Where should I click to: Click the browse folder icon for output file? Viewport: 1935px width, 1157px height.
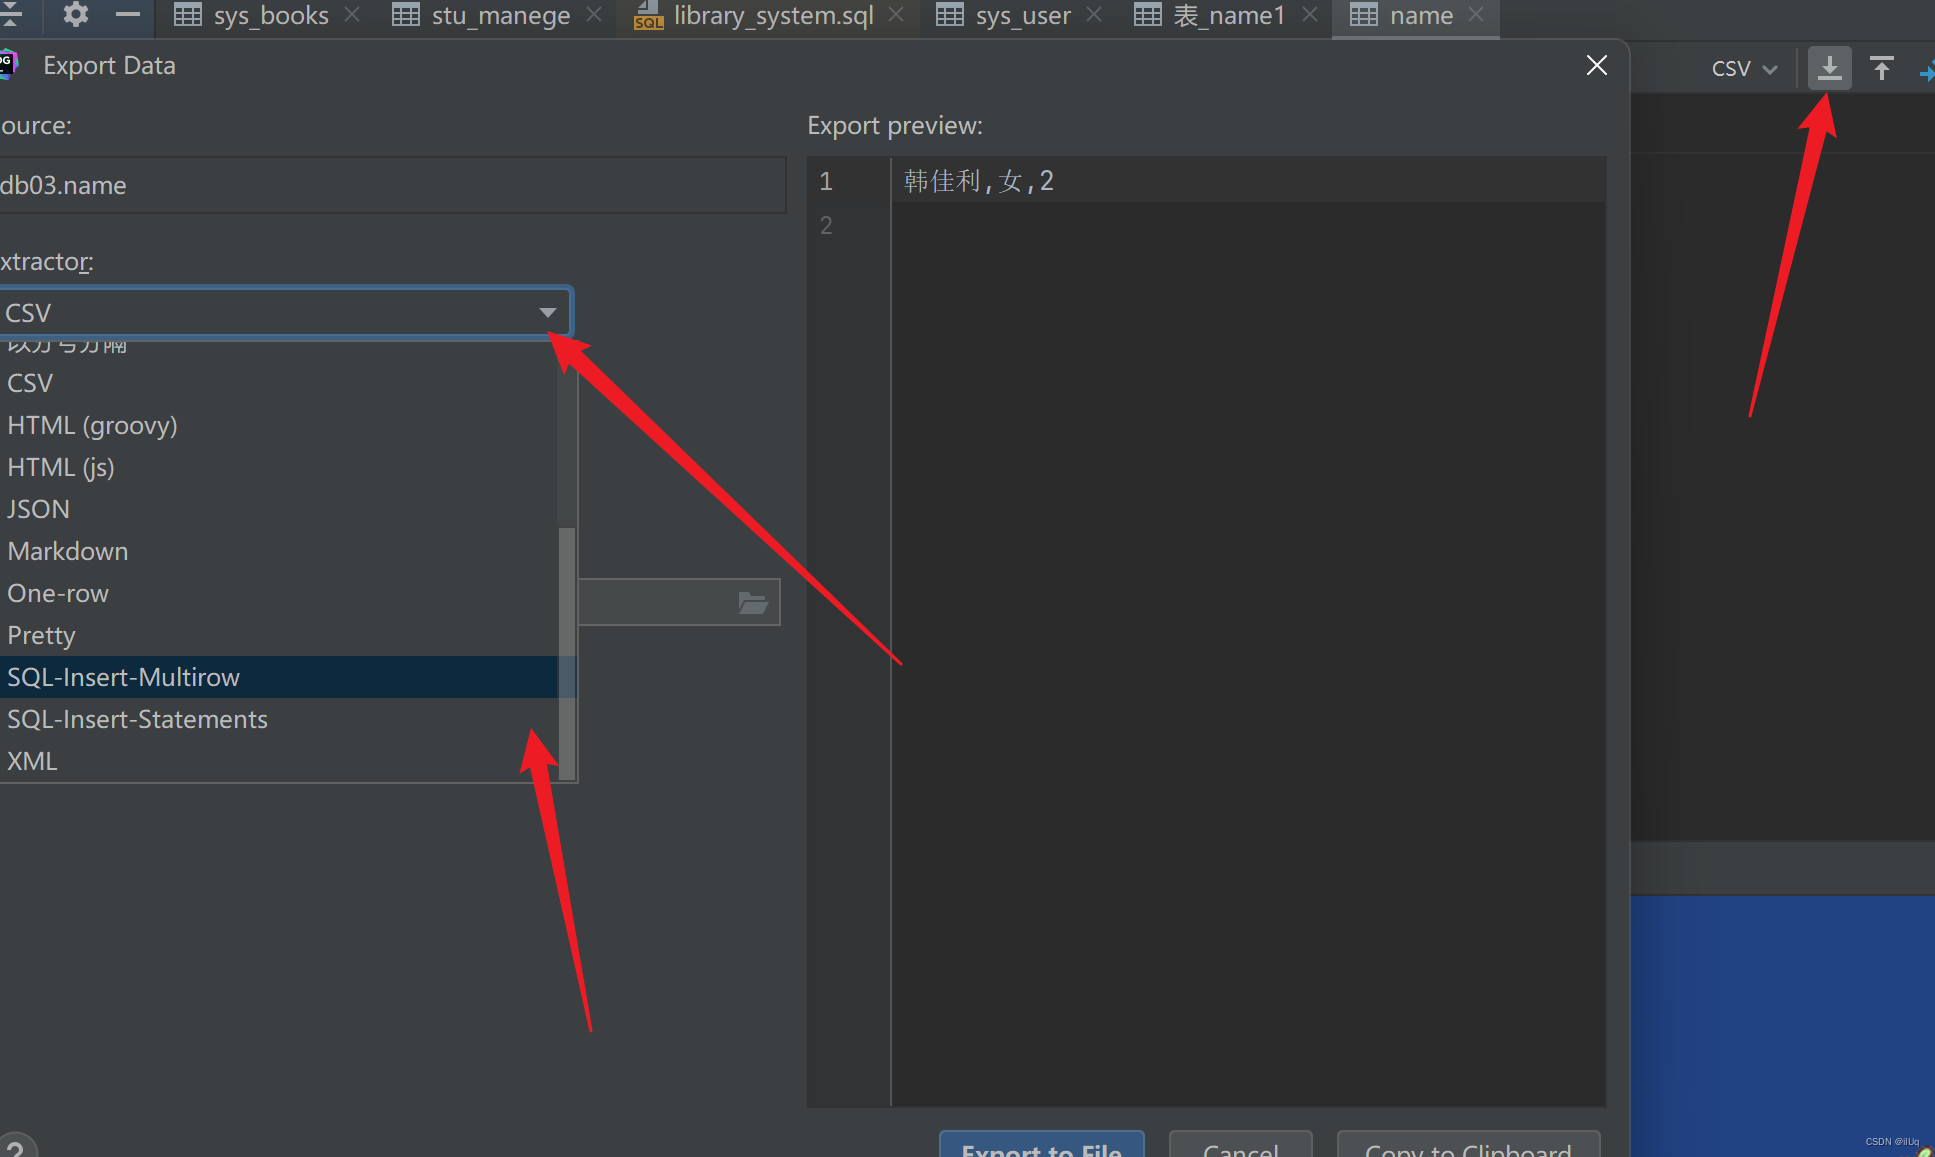[753, 602]
